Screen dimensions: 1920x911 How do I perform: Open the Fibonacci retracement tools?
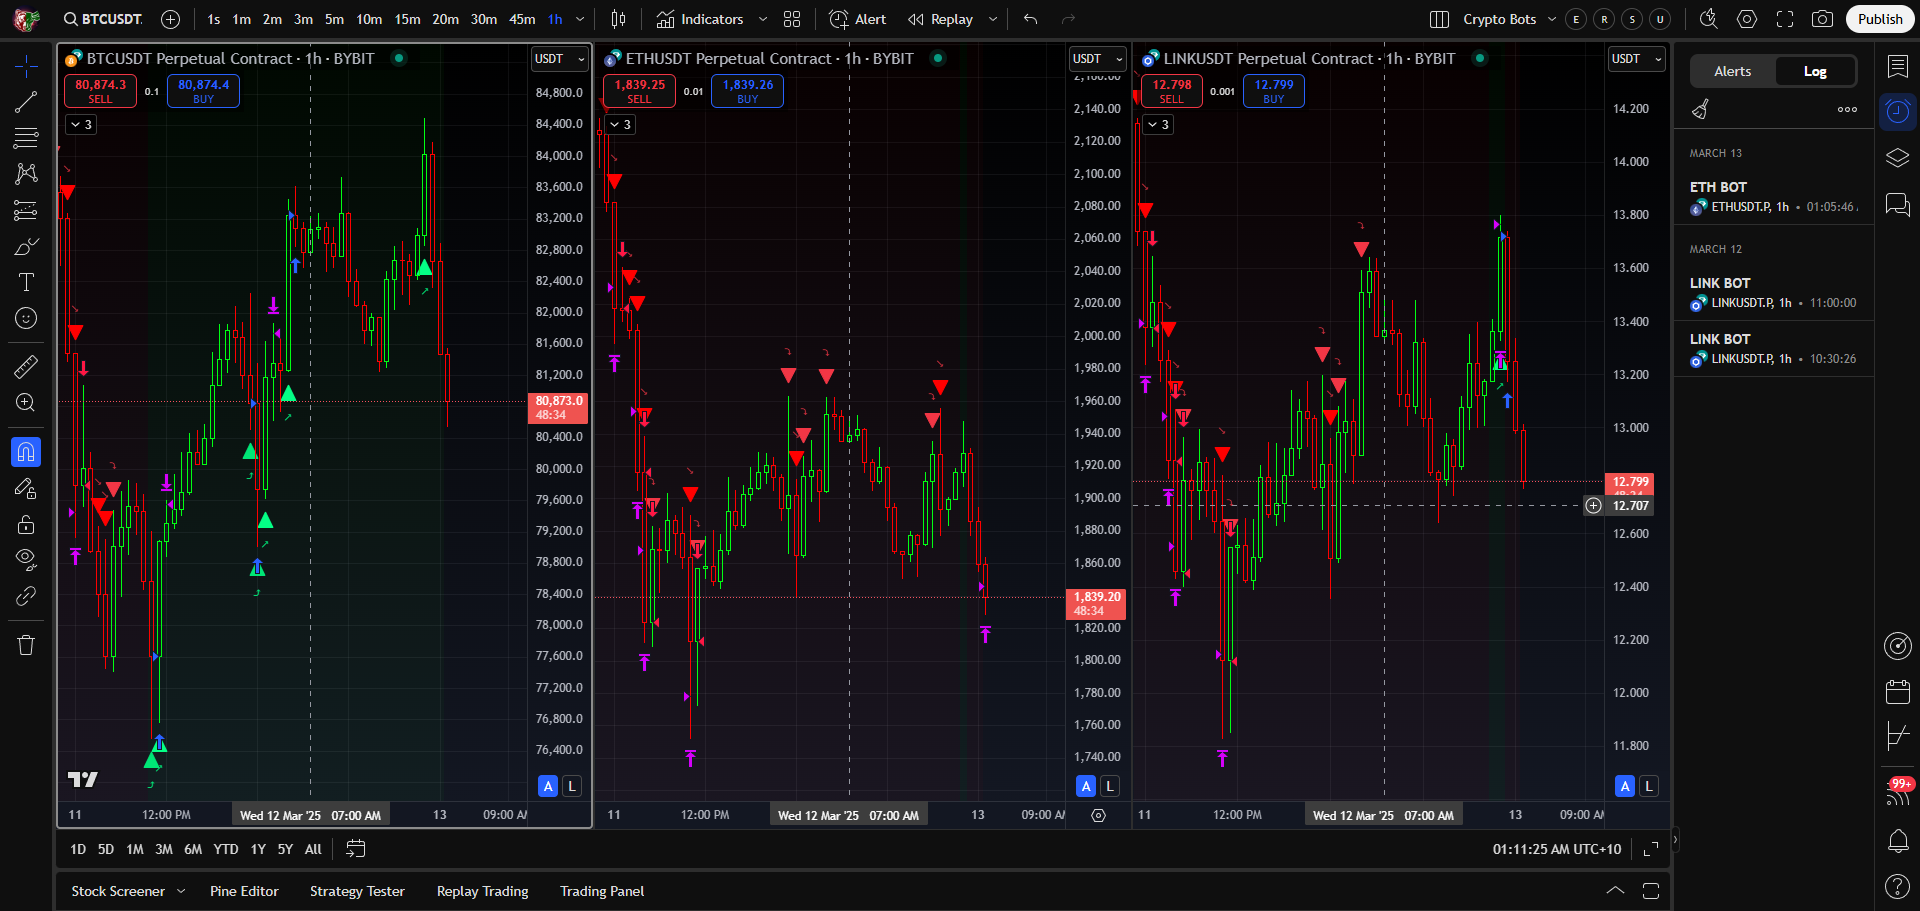click(26, 138)
